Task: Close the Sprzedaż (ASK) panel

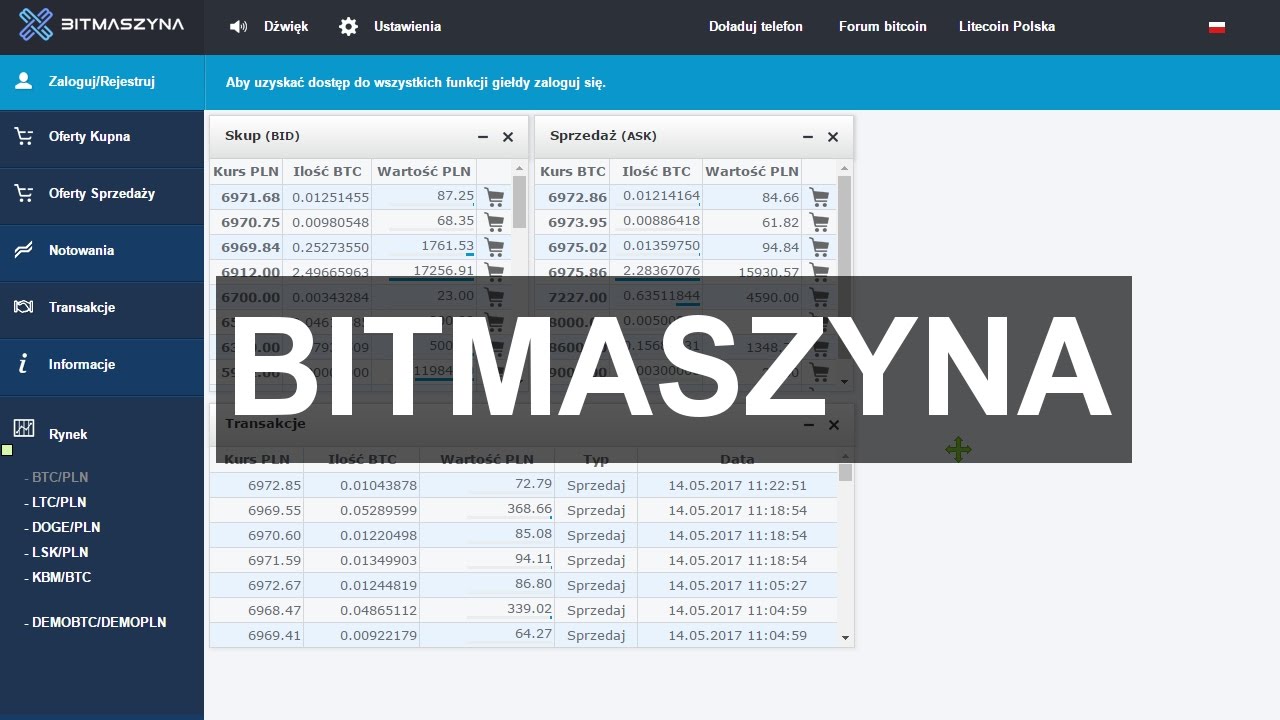Action: 833,137
